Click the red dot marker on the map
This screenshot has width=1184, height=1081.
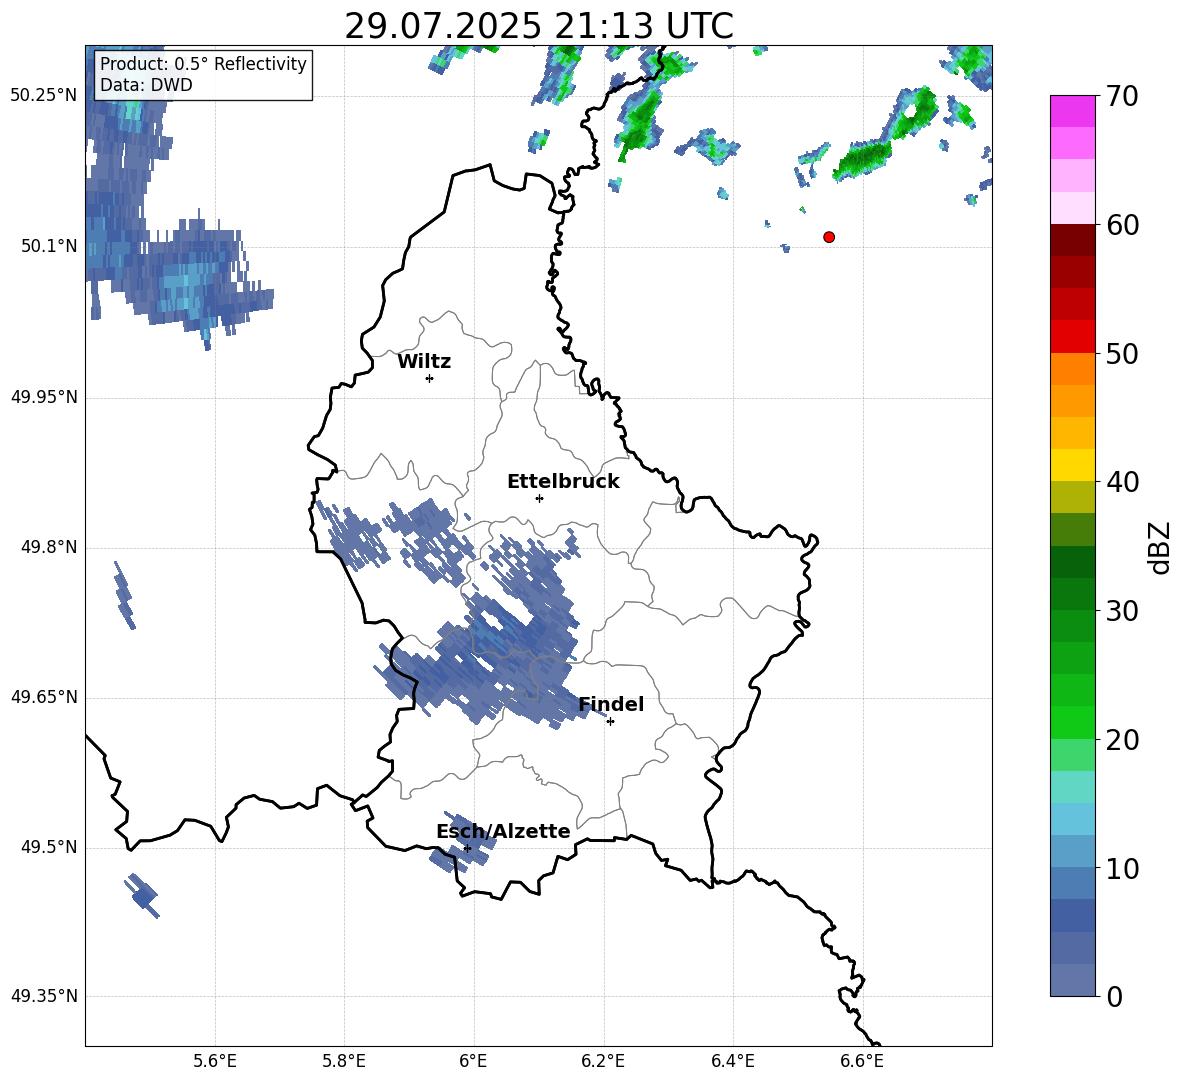click(x=829, y=237)
